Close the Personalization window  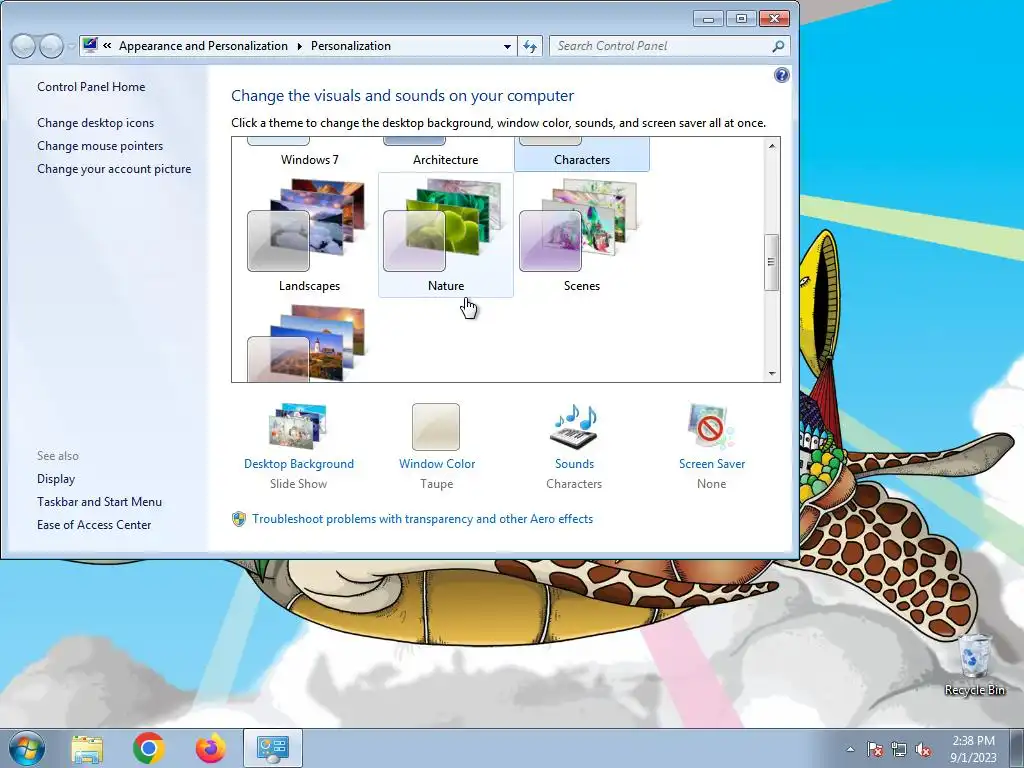coord(774,18)
